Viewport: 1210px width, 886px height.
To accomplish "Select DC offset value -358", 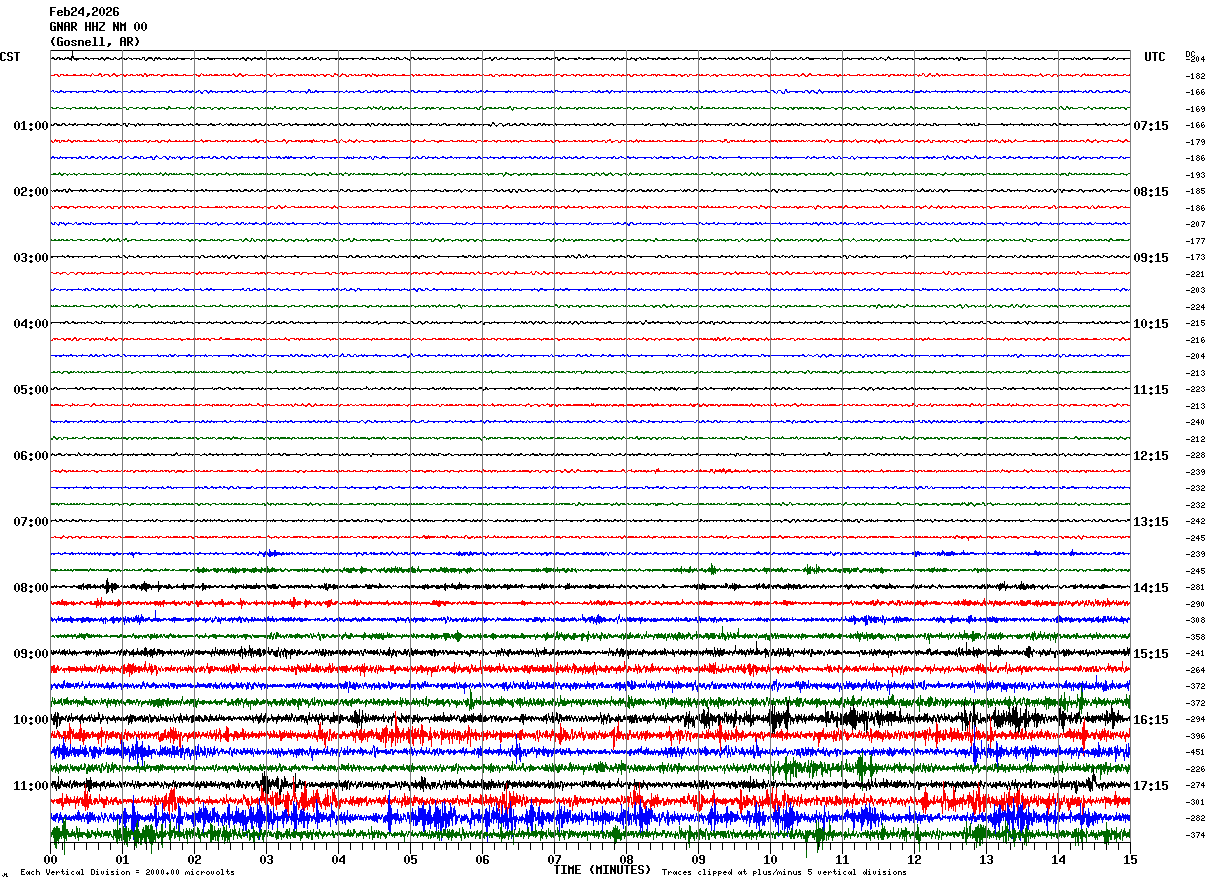I will 1195,637.
